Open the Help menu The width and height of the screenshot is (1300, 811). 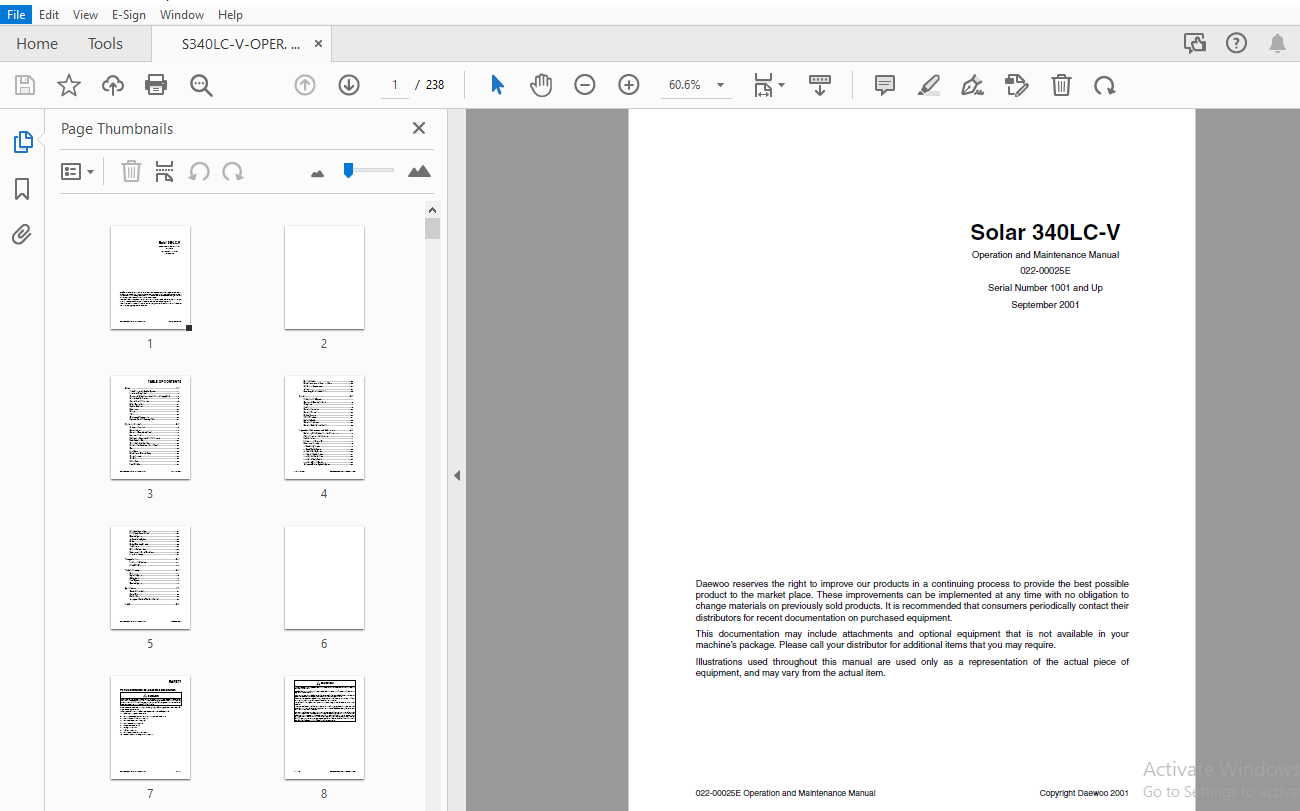click(x=230, y=15)
